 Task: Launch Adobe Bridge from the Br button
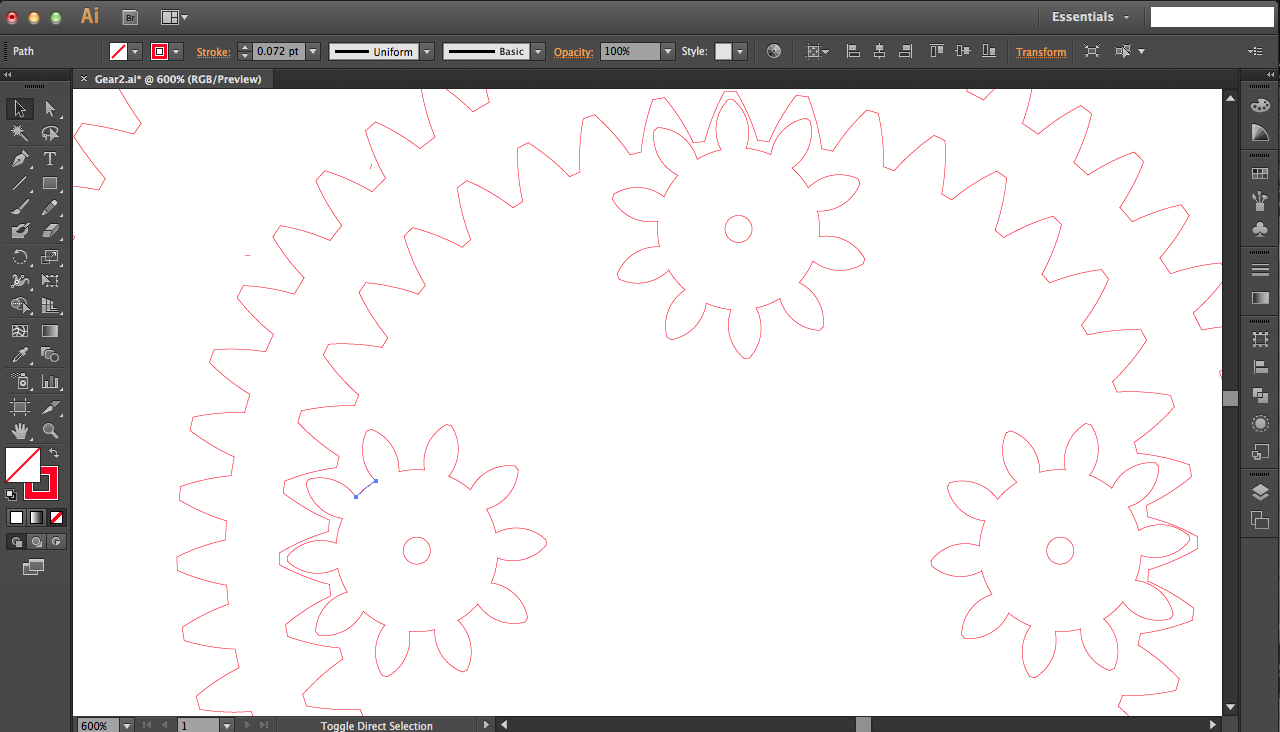(x=130, y=17)
